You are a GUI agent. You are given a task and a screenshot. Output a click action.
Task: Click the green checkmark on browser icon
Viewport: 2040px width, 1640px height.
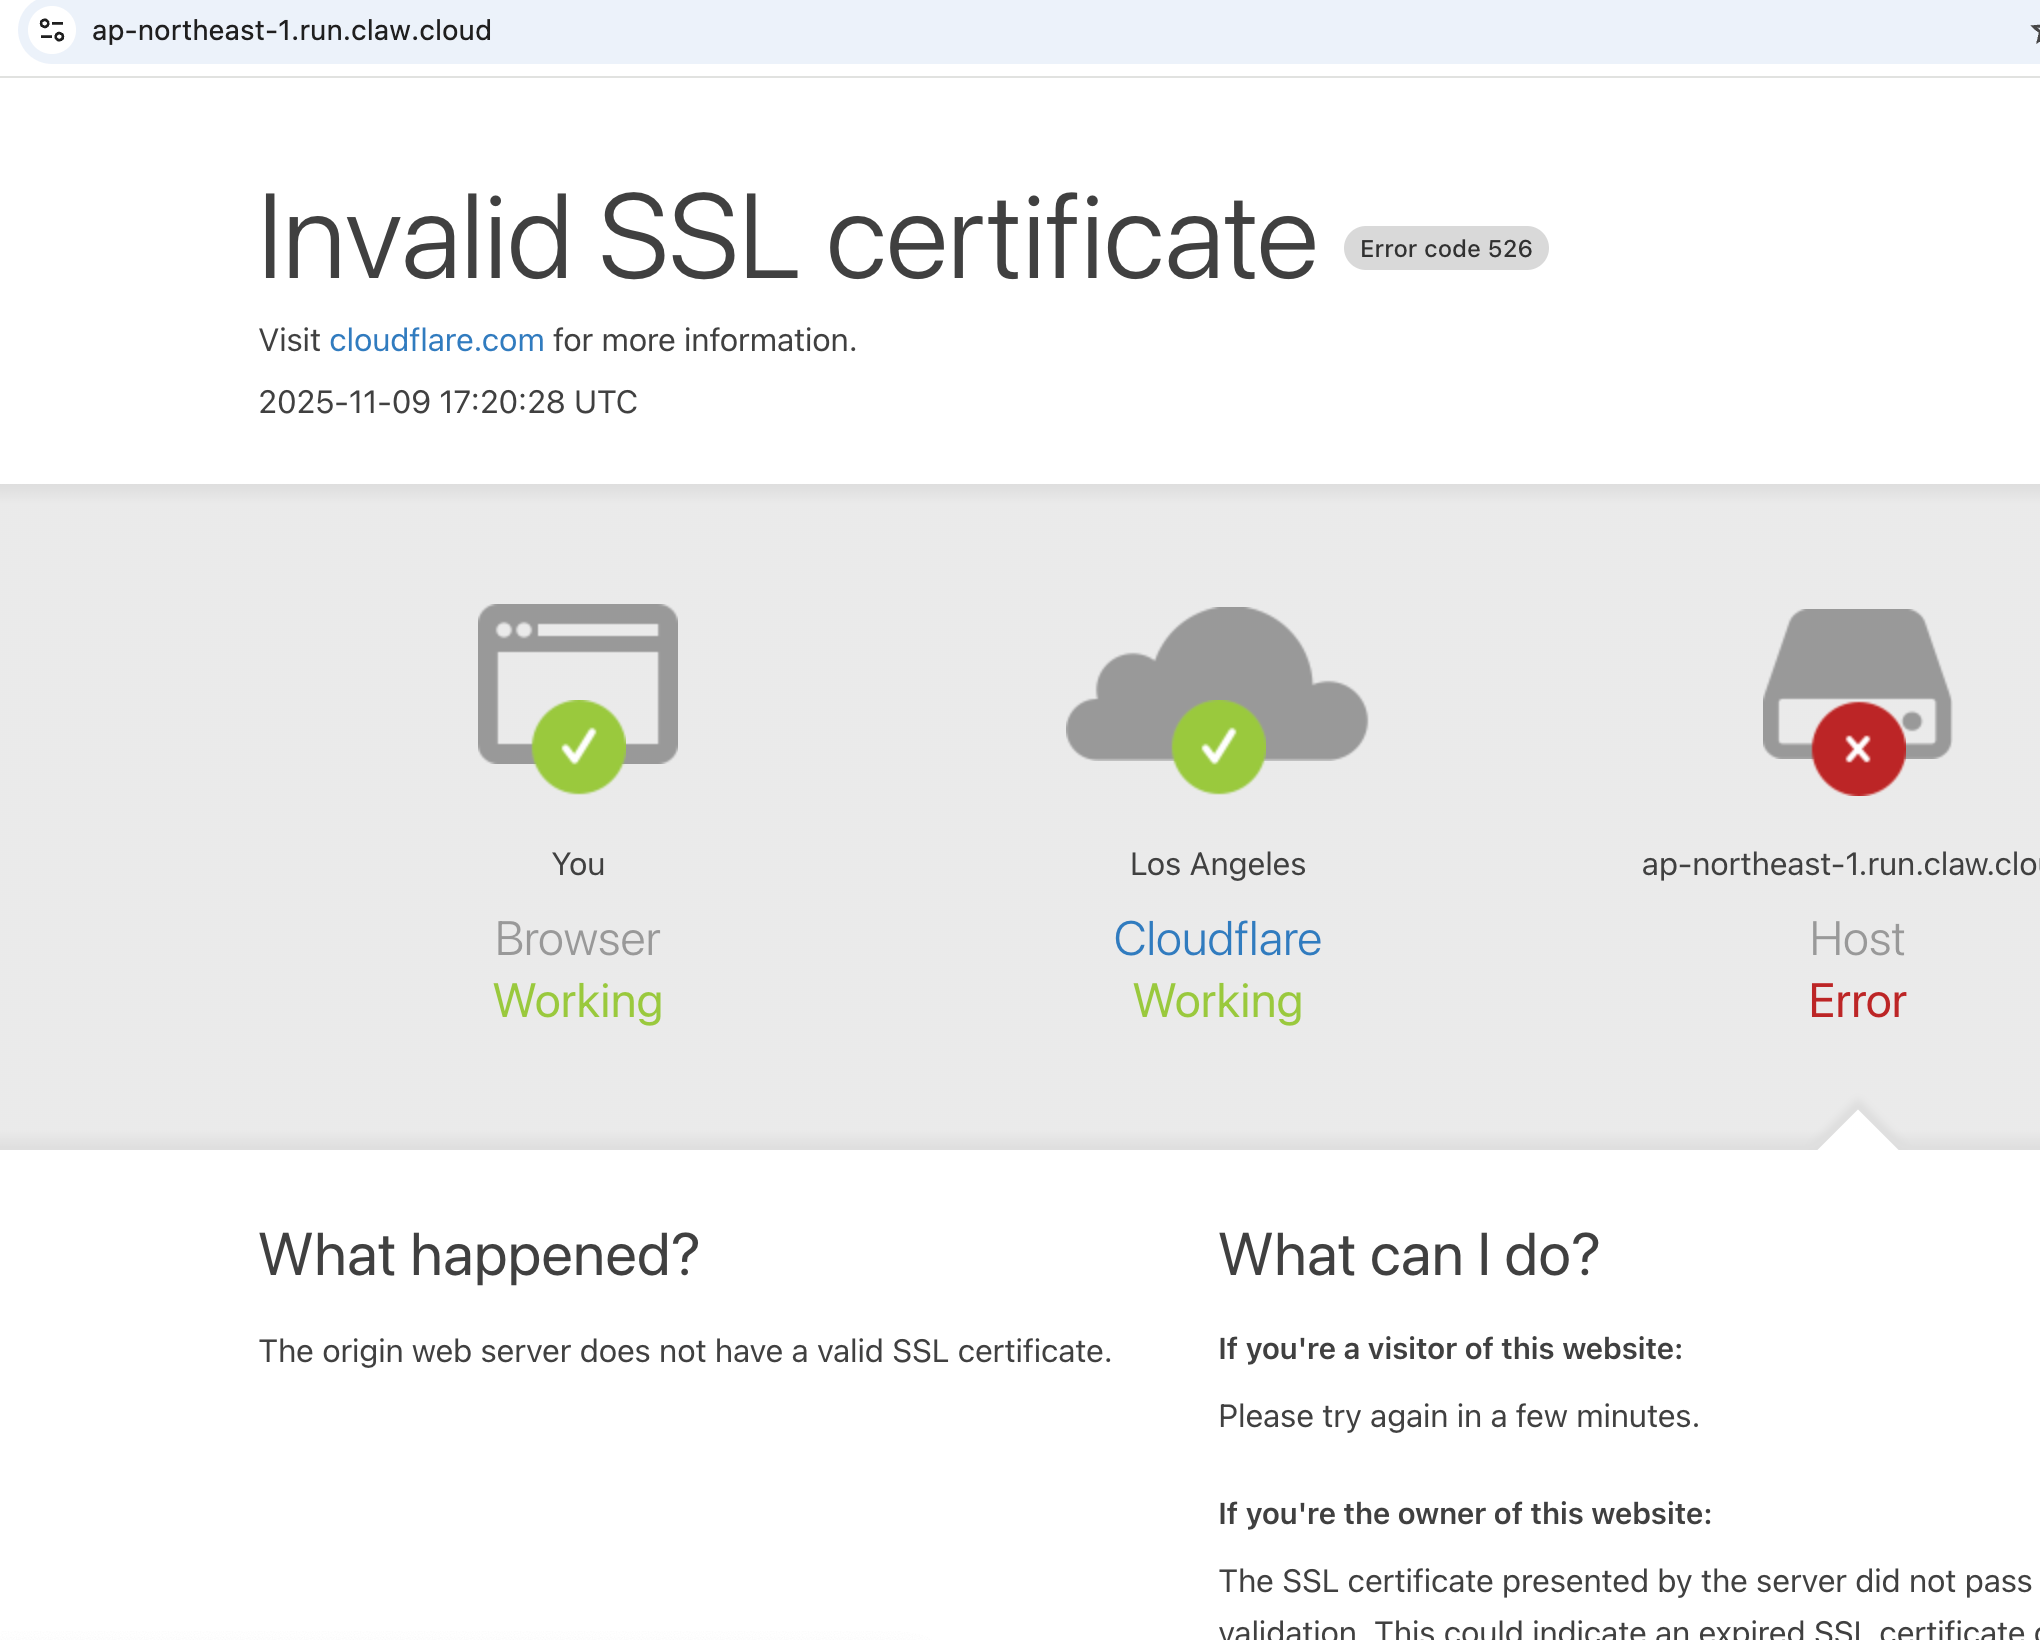coord(578,746)
